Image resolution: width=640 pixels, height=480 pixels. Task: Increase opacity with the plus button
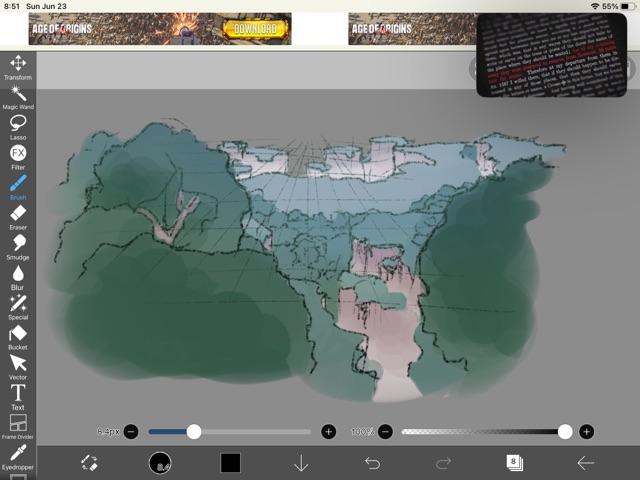point(587,431)
